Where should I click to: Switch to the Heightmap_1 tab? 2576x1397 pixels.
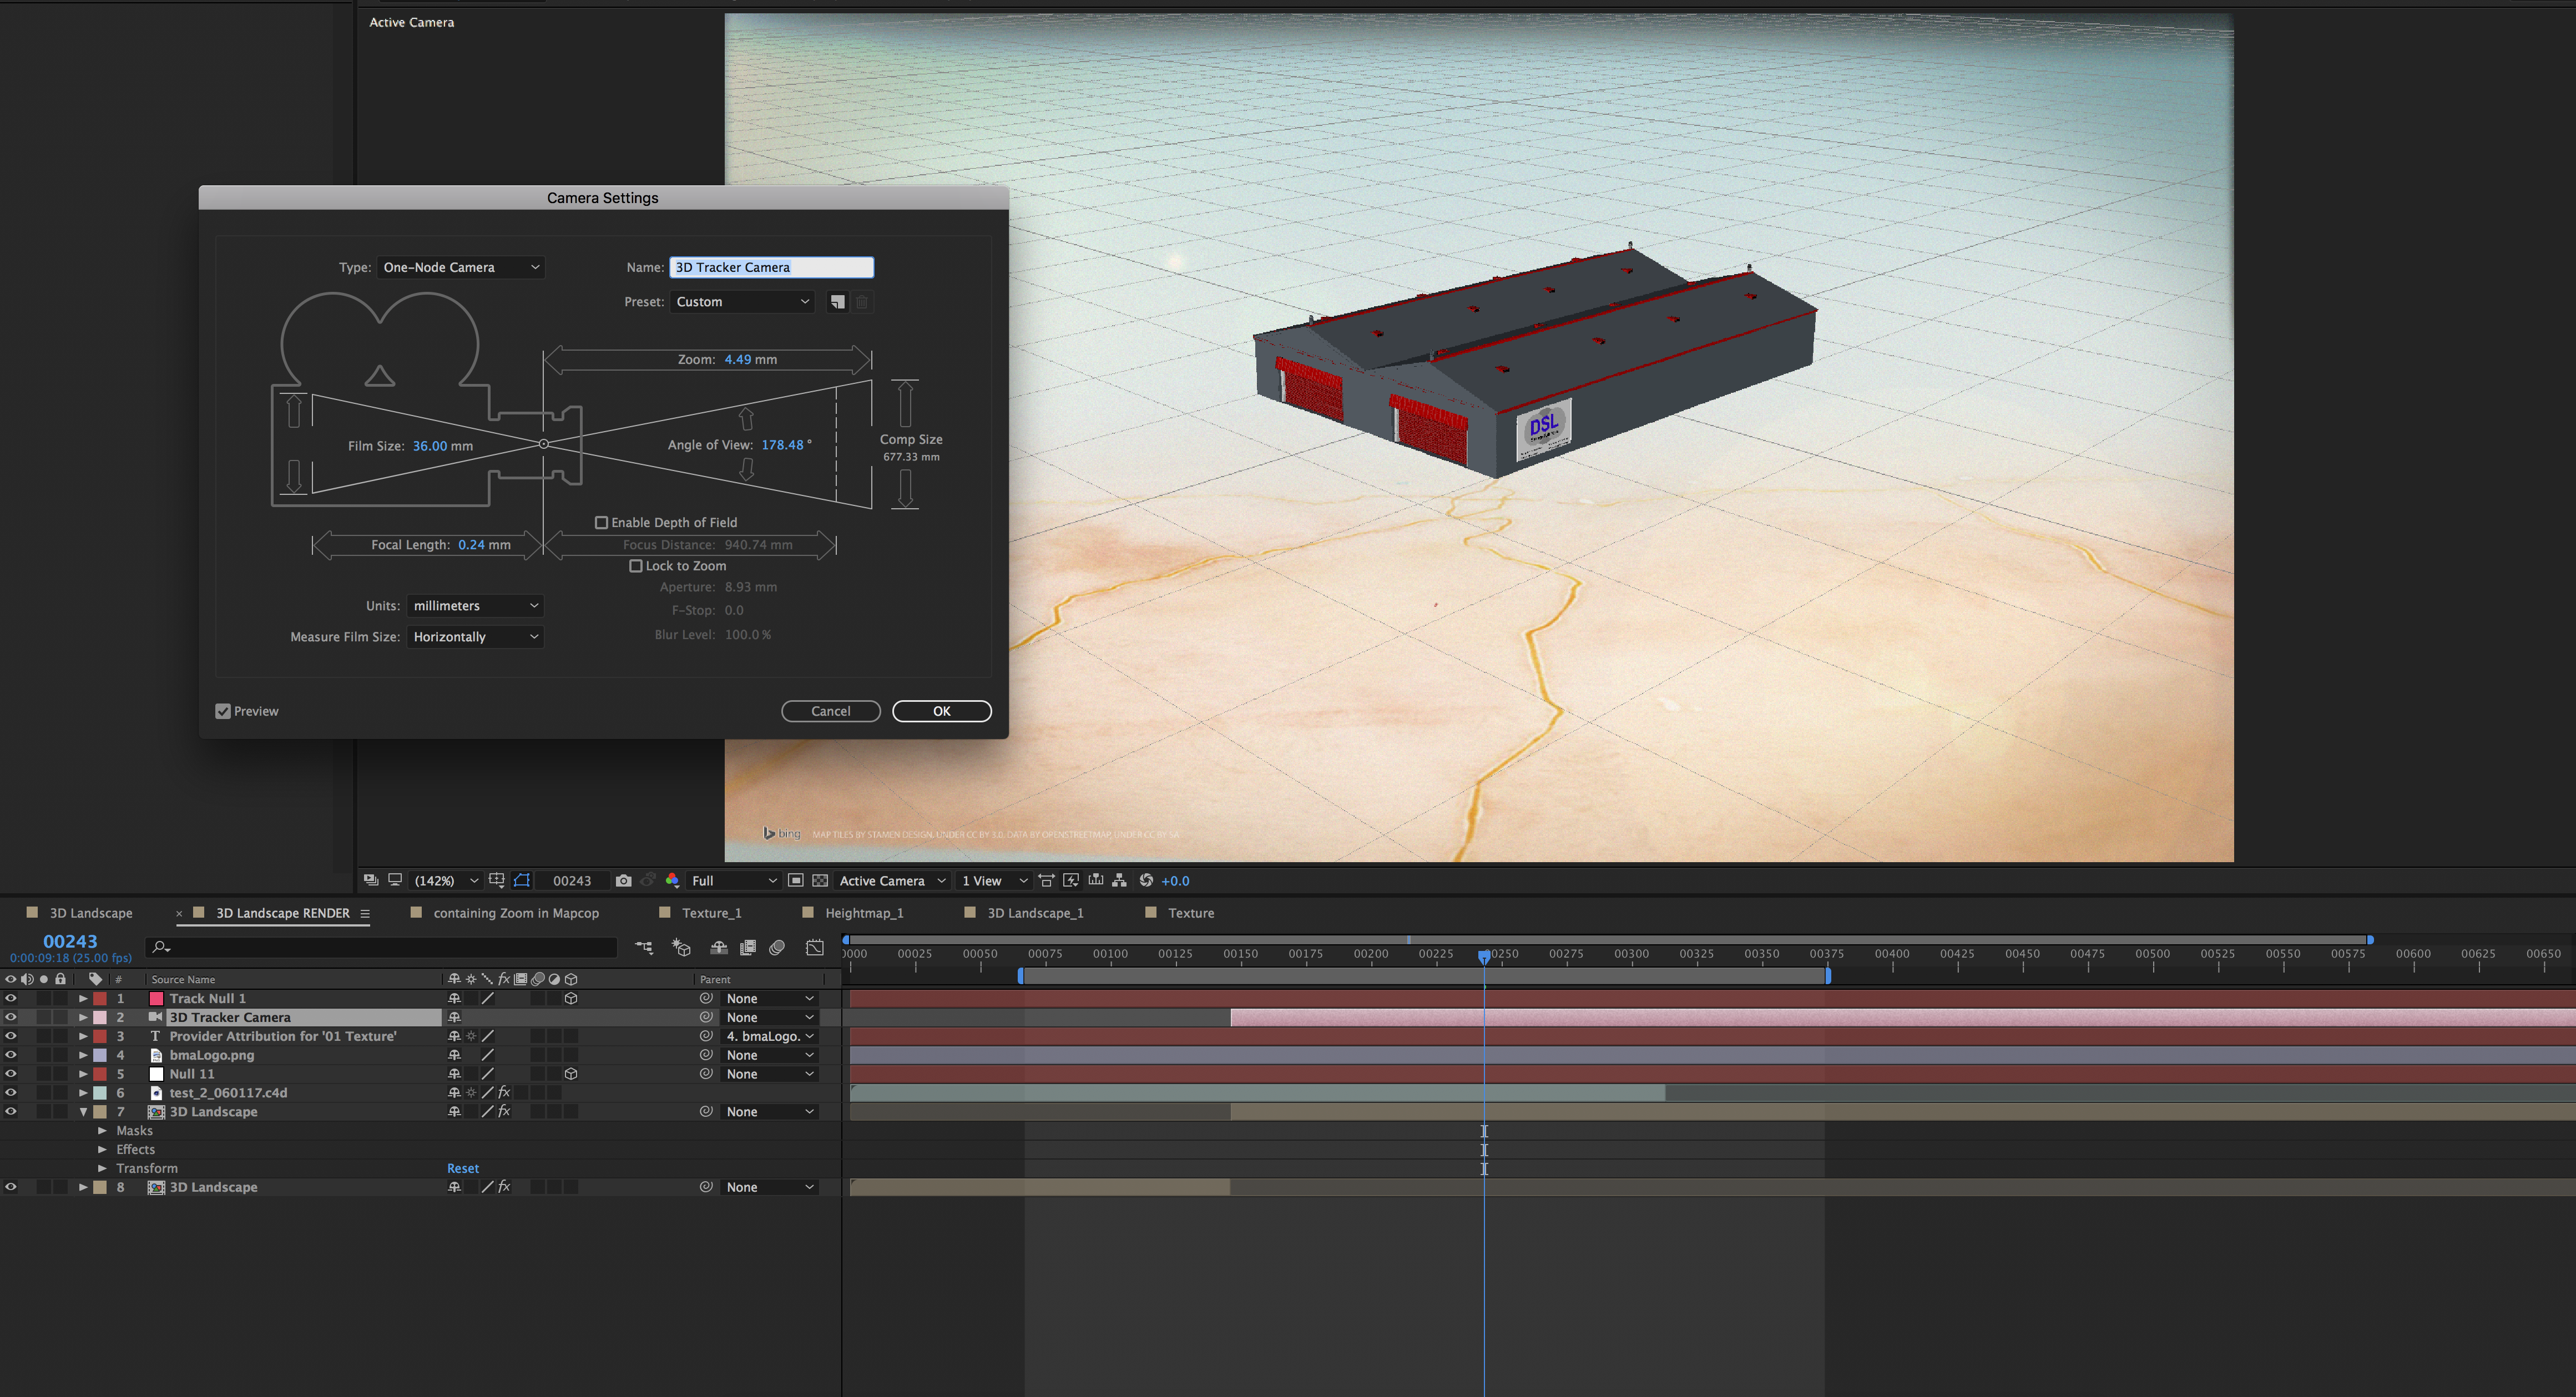[x=863, y=913]
